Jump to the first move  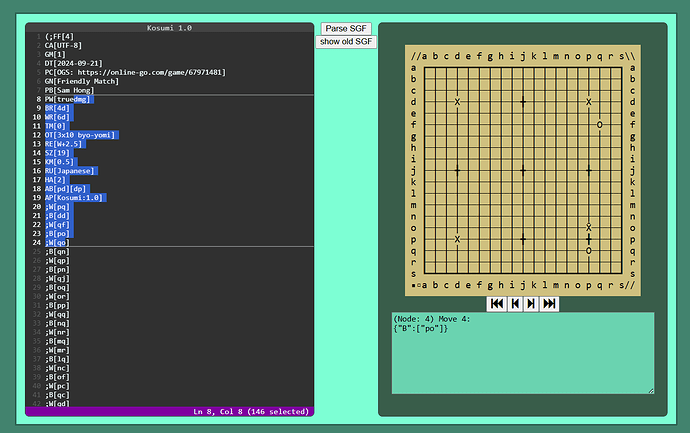496,304
